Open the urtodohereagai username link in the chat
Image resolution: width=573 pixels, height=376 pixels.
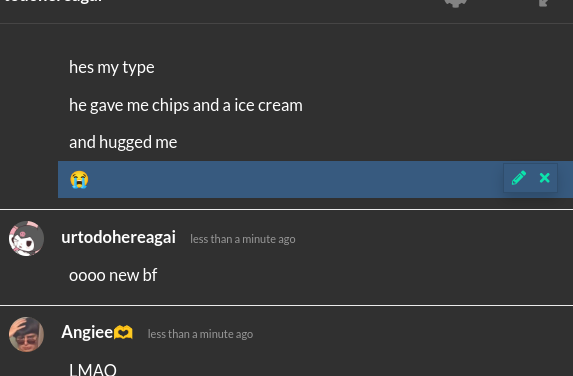[118, 238]
